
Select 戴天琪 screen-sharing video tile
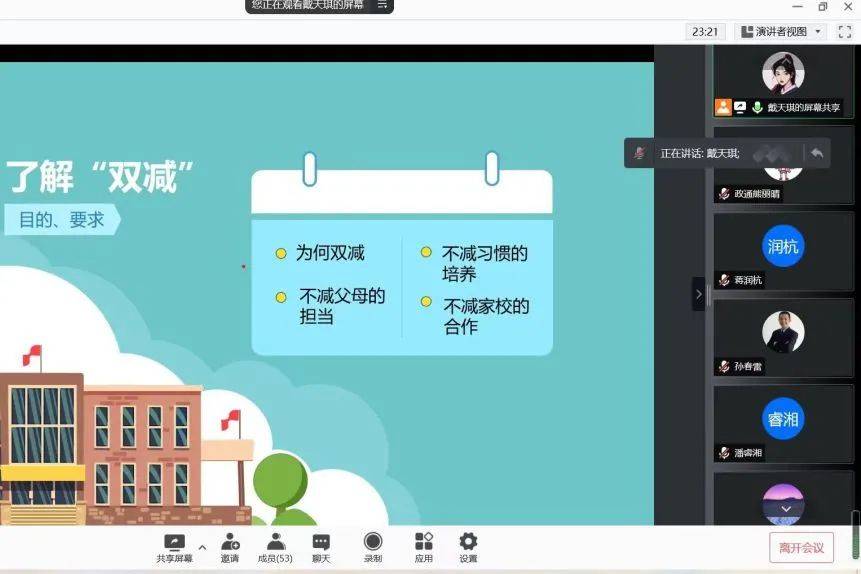pyautogui.click(x=783, y=81)
